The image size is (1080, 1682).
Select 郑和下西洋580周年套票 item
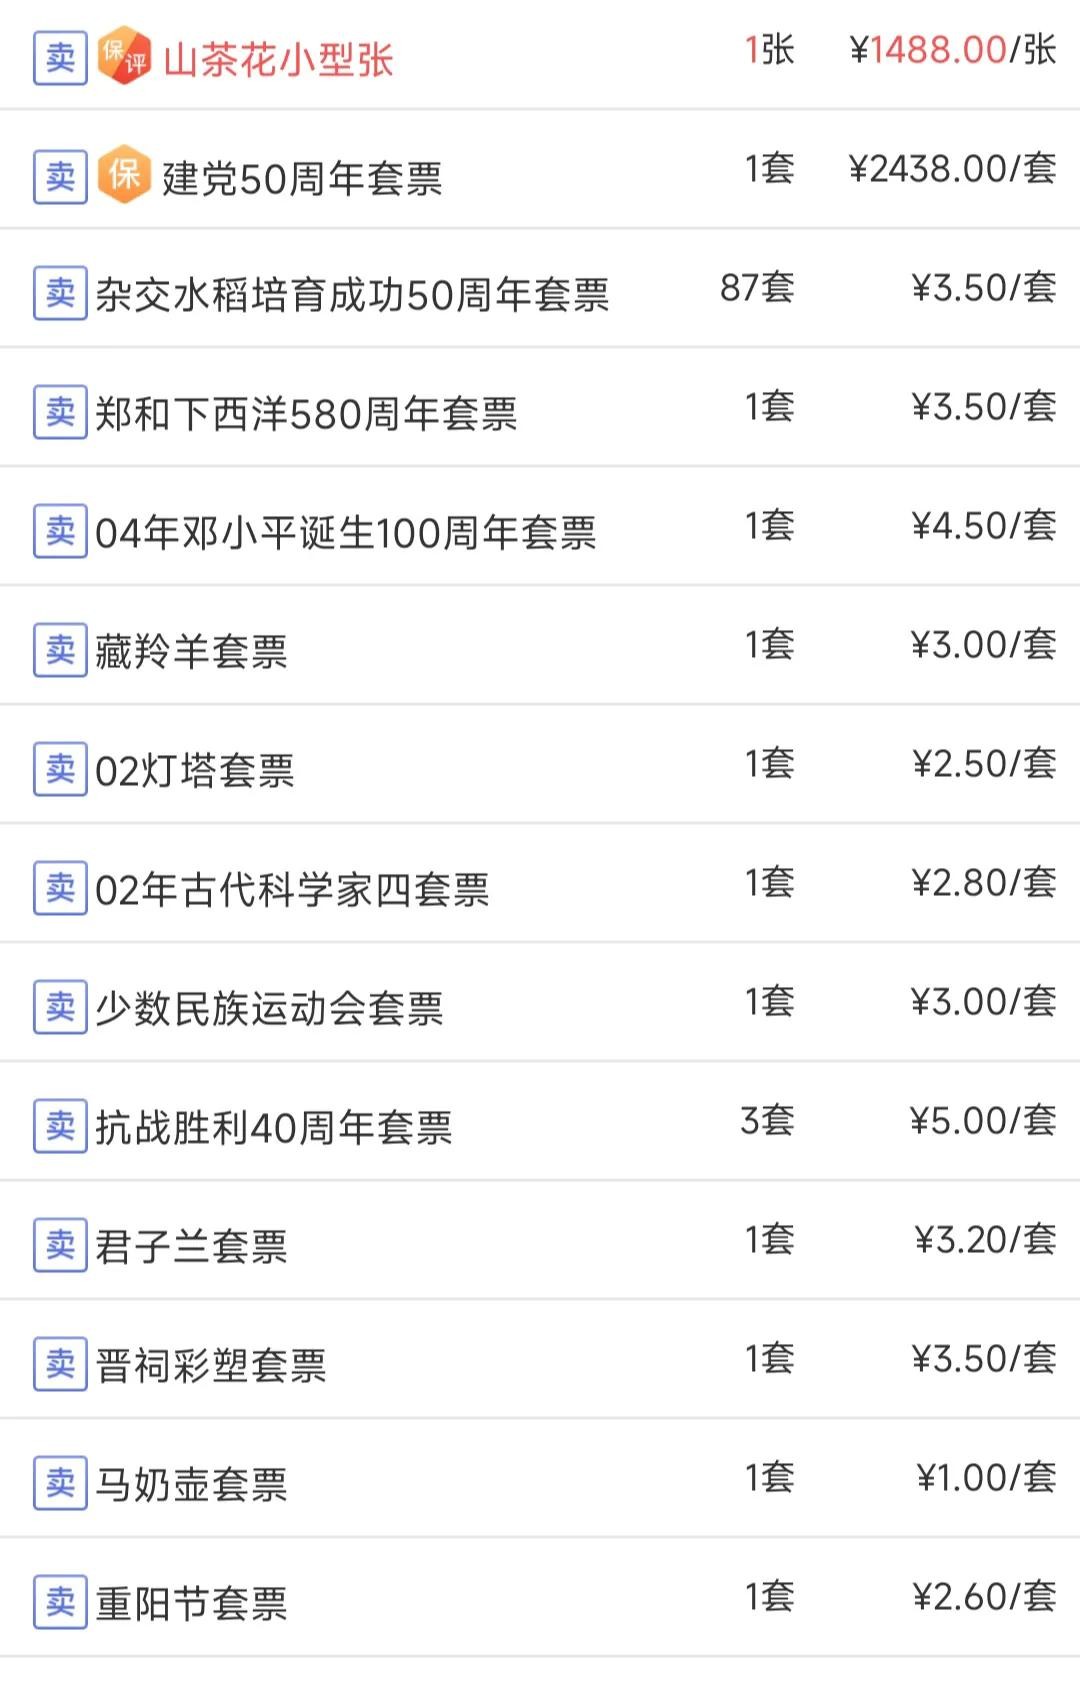coord(306,413)
